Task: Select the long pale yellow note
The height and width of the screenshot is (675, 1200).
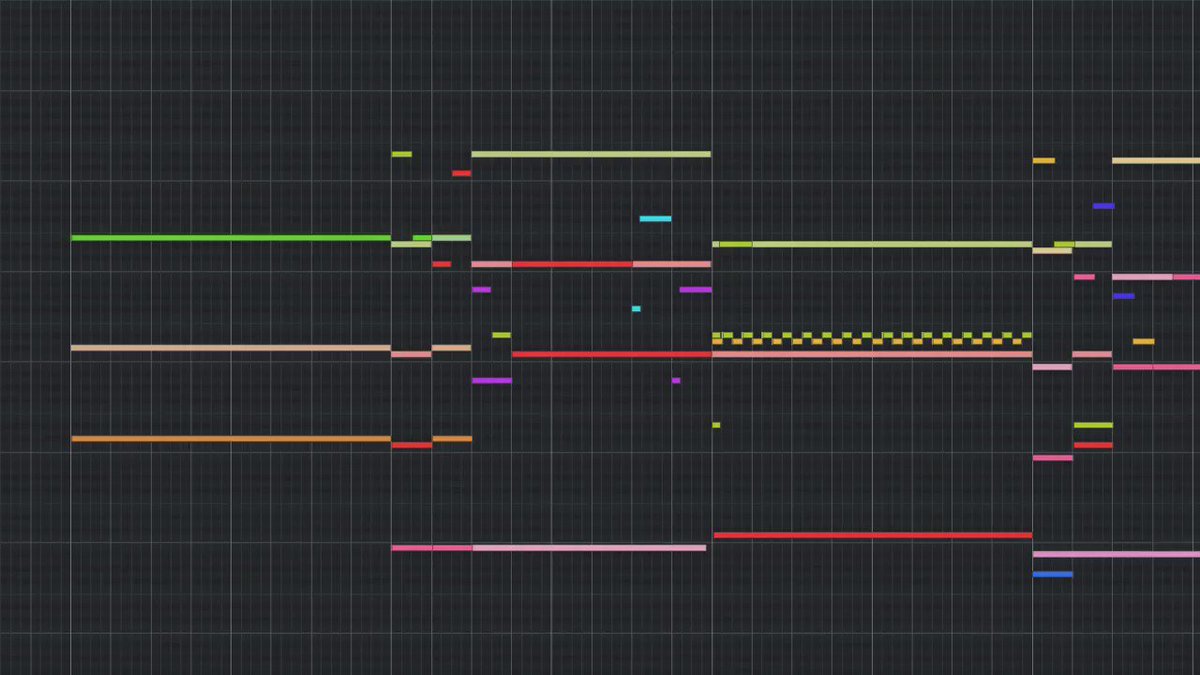Action: pos(1156,160)
